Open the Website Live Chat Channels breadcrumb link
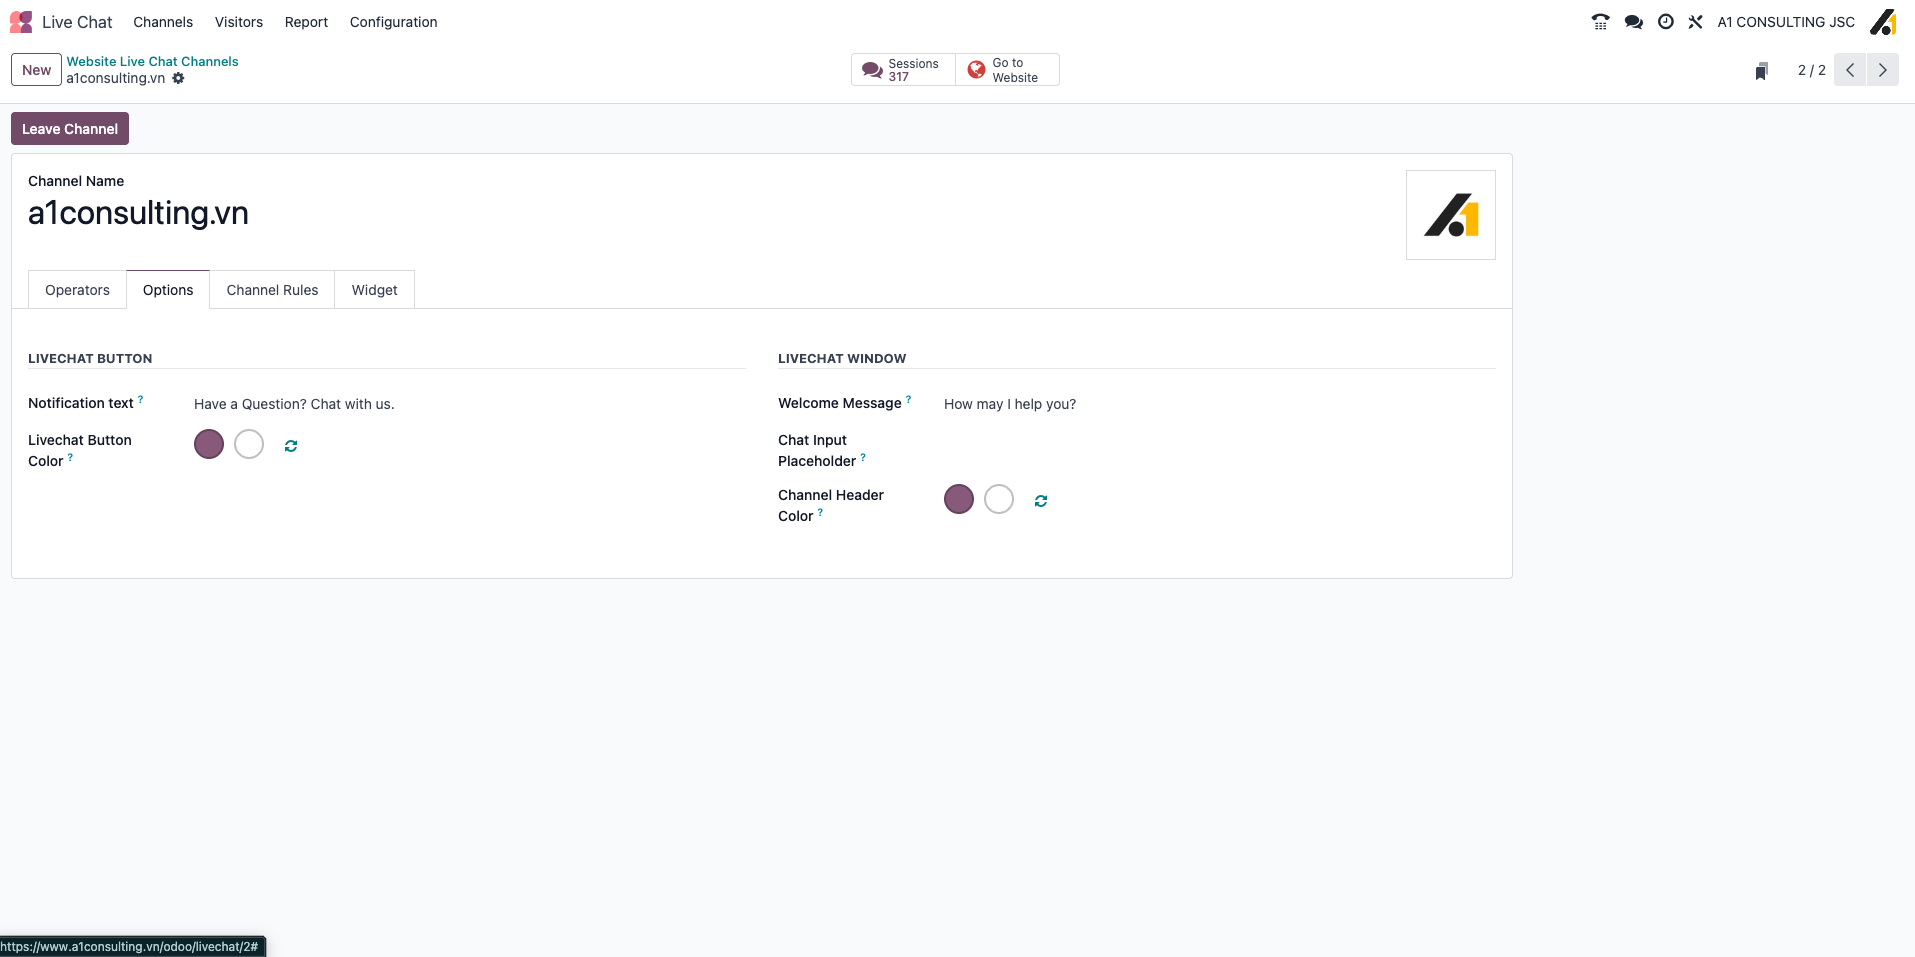Viewport: 1915px width, 957px height. coord(152,61)
